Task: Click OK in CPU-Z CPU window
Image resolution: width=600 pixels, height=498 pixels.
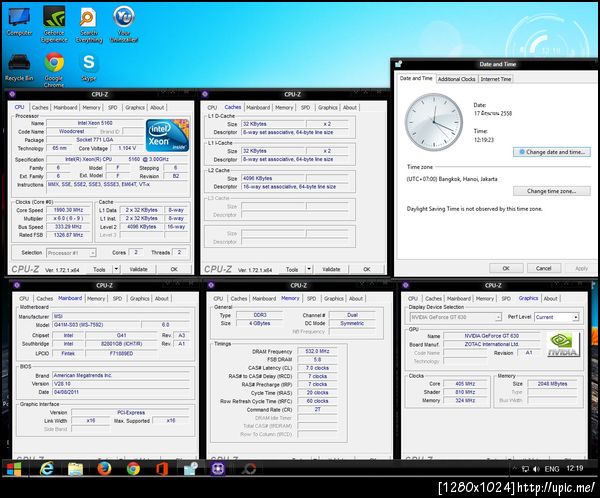Action: pos(174,269)
